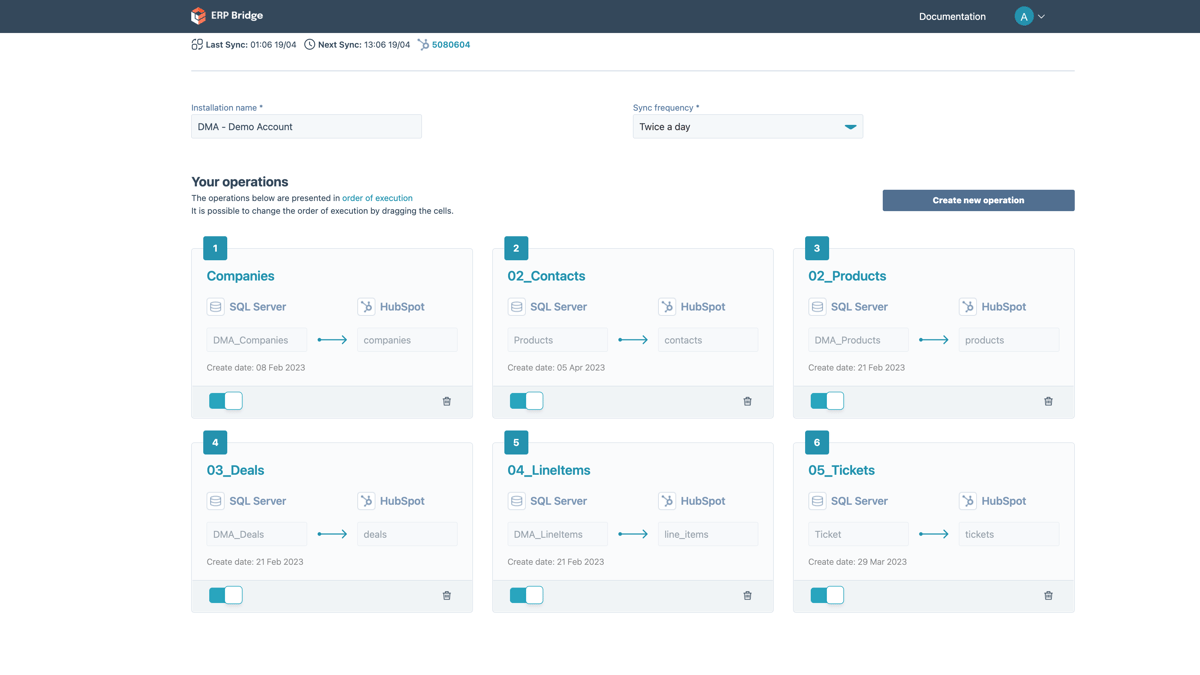Expand the account menu chevron beside avatar

1042,17
